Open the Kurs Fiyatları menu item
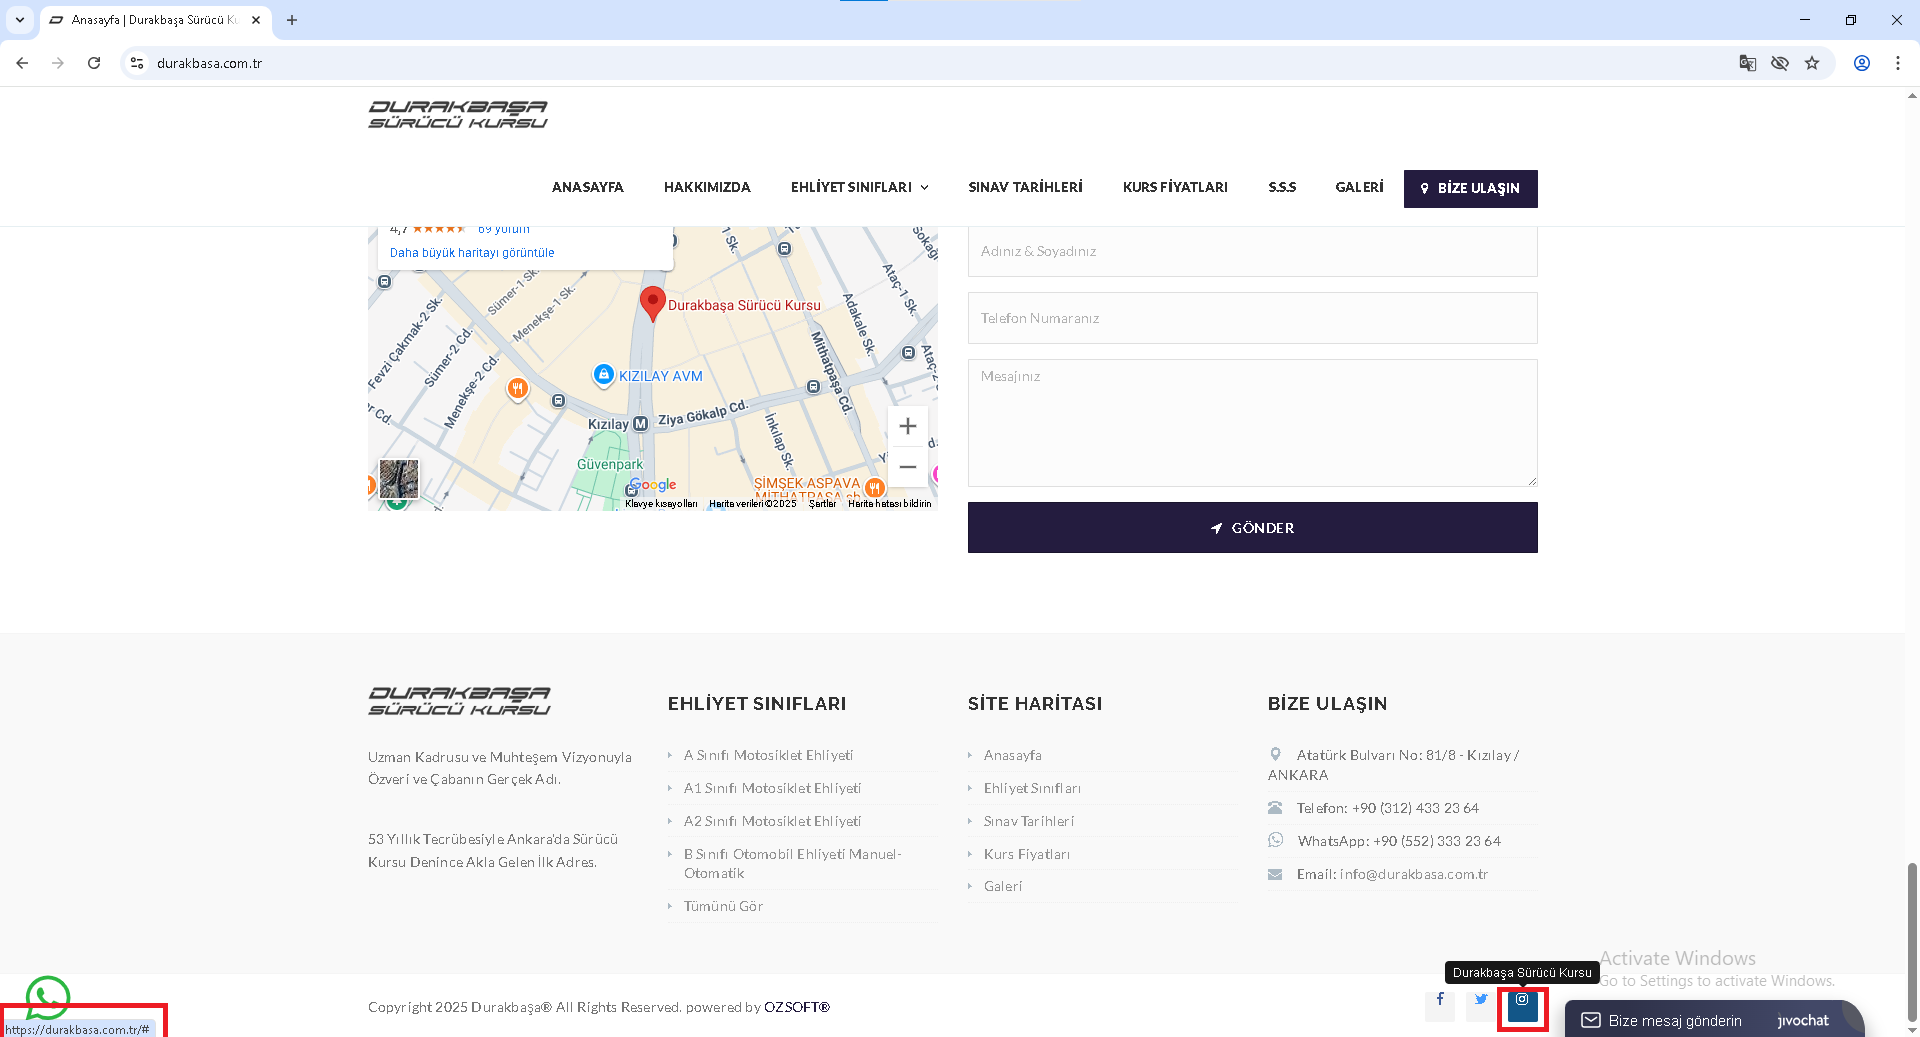The height and width of the screenshot is (1037, 1920). (1175, 188)
